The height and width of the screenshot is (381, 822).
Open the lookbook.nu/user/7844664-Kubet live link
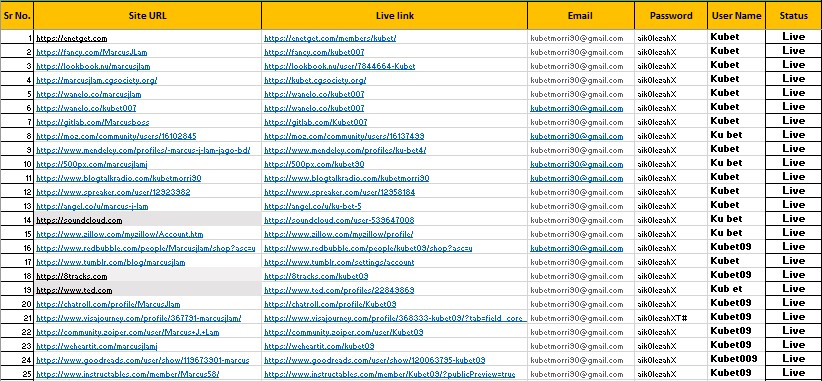pyautogui.click(x=339, y=67)
